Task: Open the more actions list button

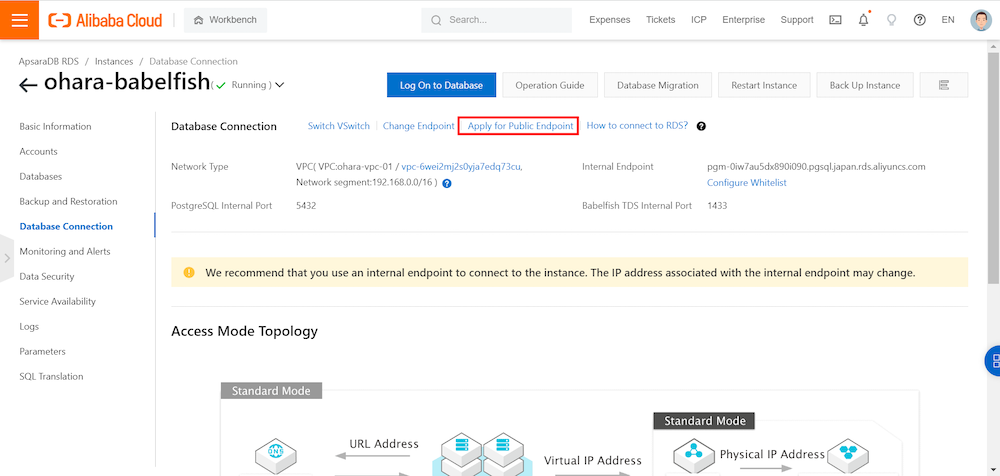Action: pos(943,85)
